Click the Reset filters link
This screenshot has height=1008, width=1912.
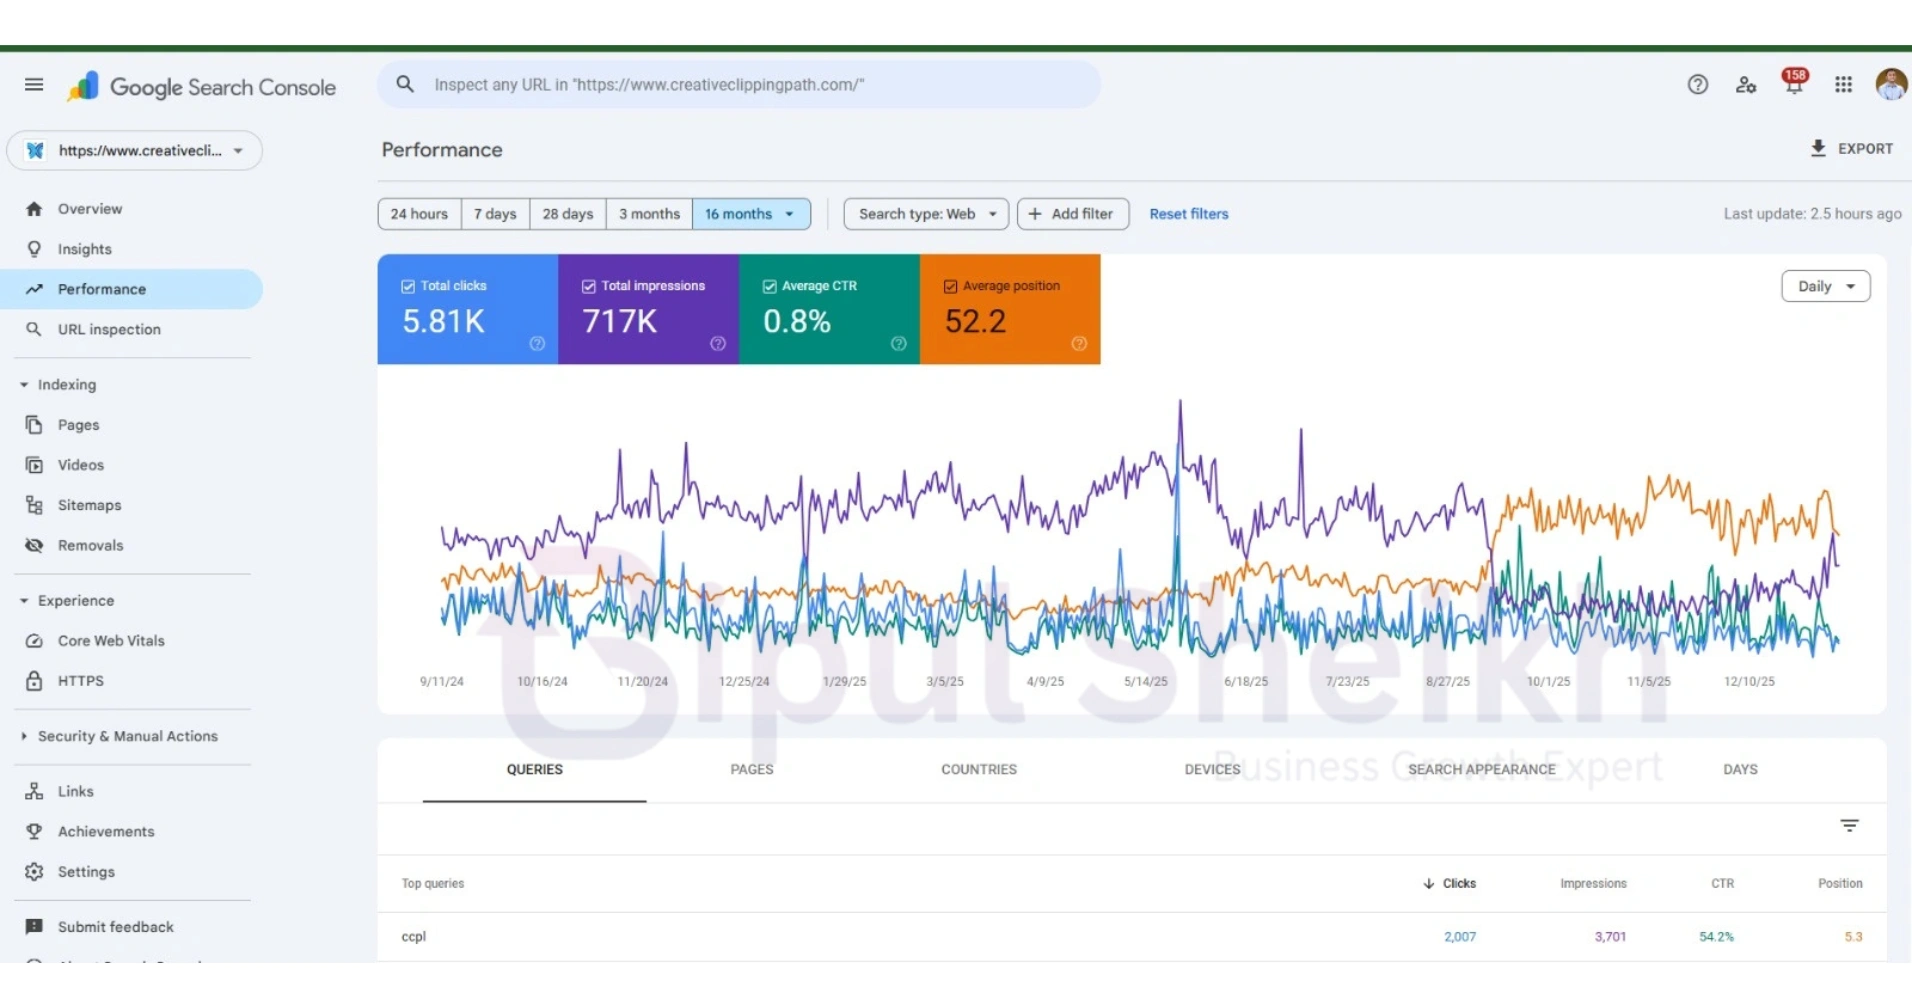coord(1188,213)
